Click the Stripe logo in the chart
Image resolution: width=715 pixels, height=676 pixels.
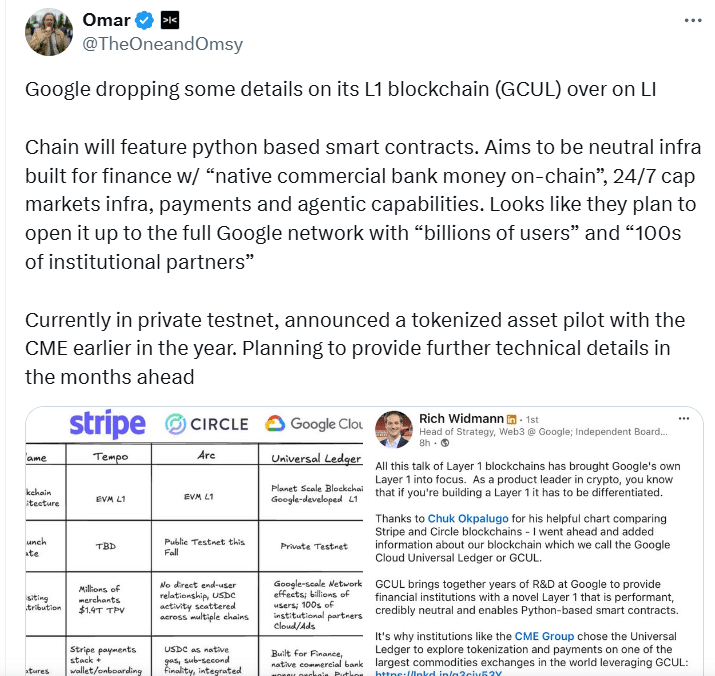[x=107, y=423]
